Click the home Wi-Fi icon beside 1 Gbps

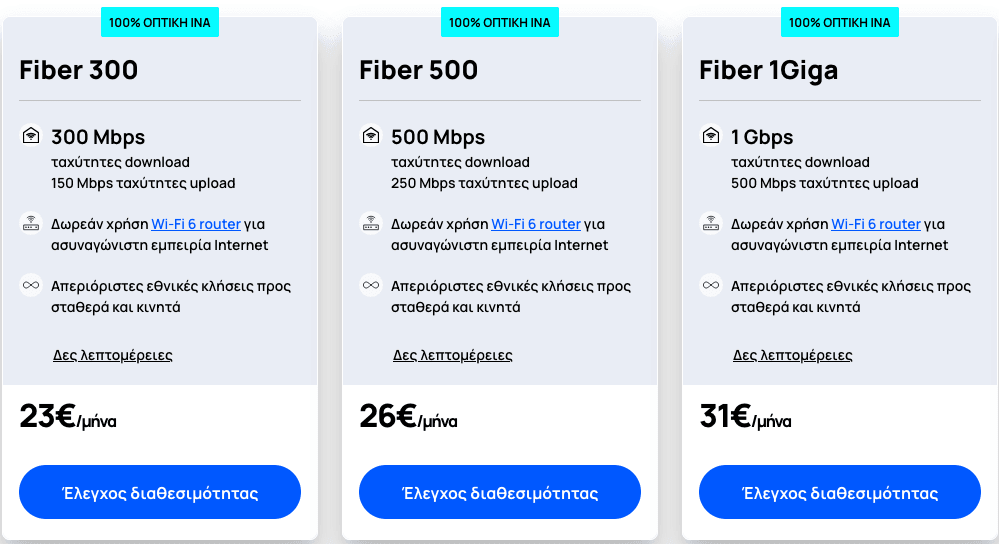point(711,136)
